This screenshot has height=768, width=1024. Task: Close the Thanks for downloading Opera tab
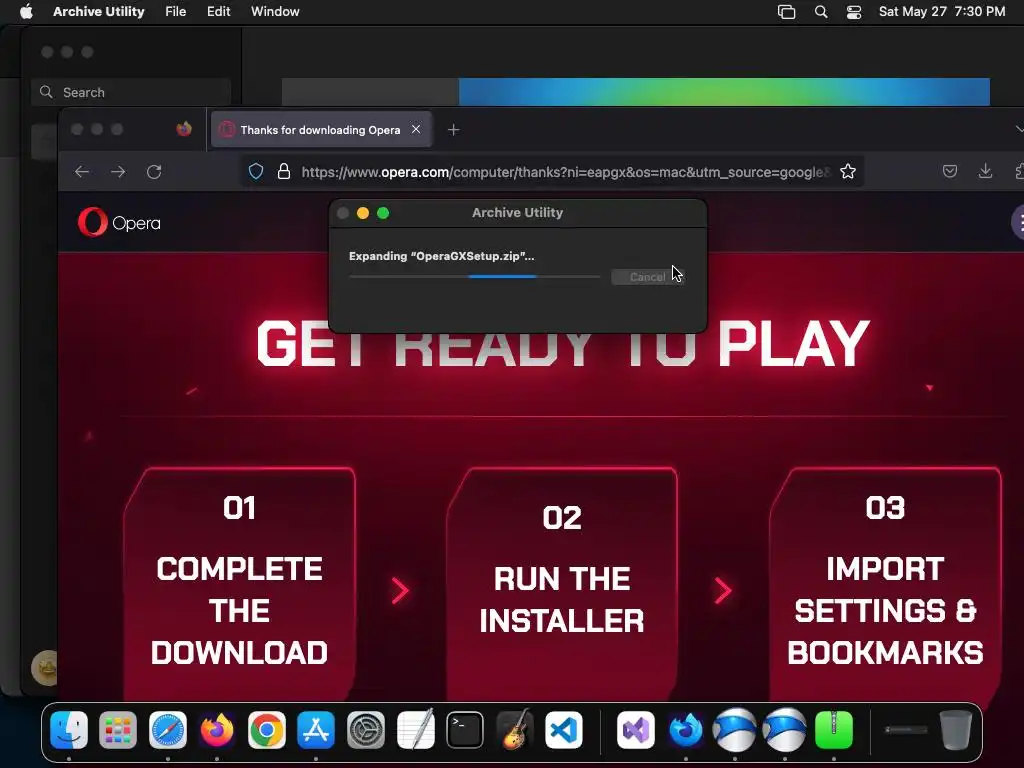(x=416, y=129)
